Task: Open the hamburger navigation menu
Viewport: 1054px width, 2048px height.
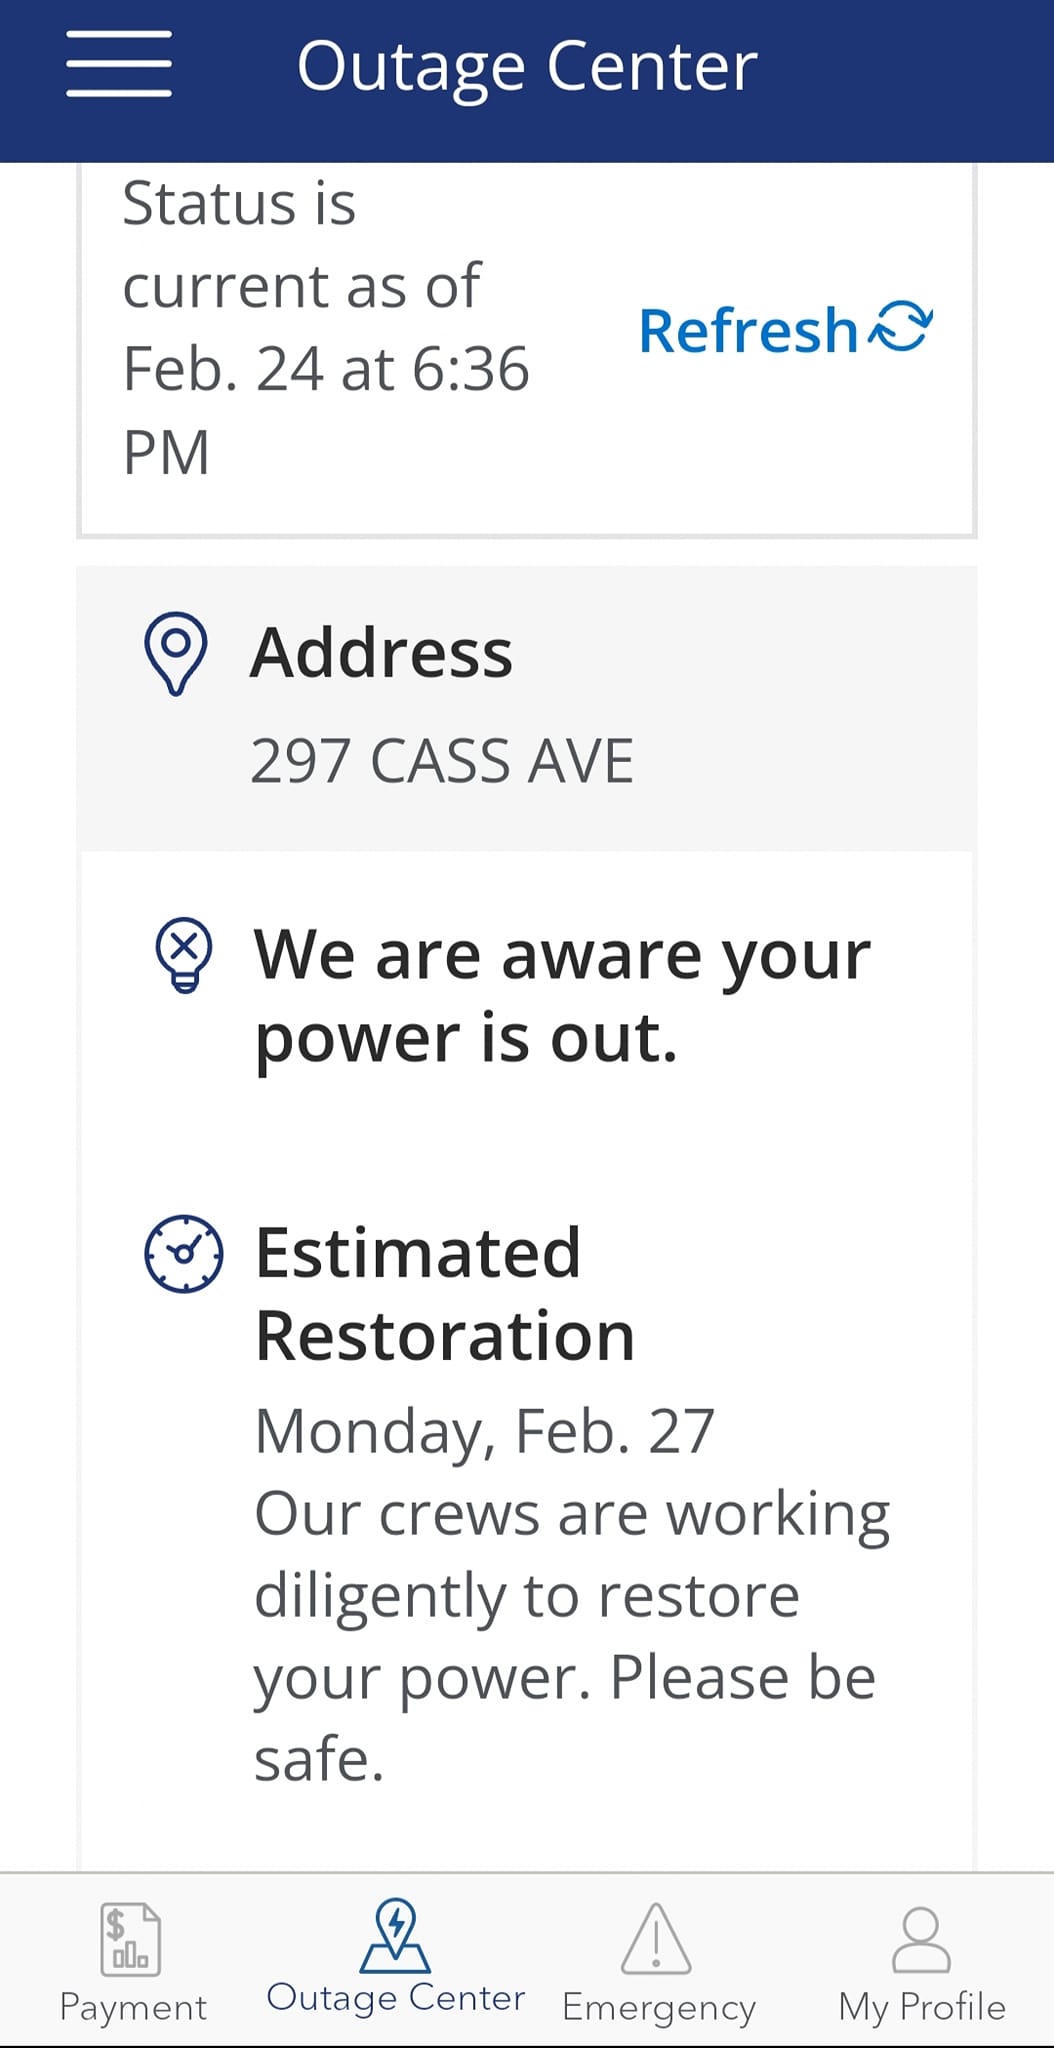Action: (x=119, y=64)
